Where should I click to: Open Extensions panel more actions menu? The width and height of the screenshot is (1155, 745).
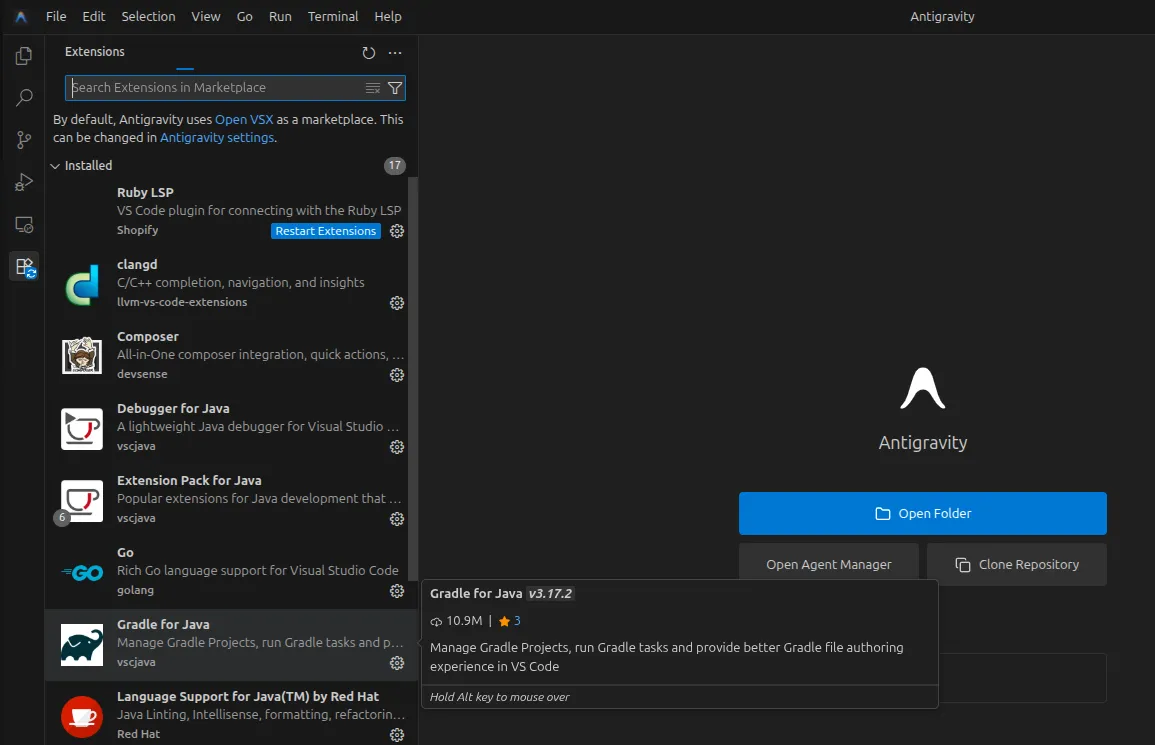point(395,52)
